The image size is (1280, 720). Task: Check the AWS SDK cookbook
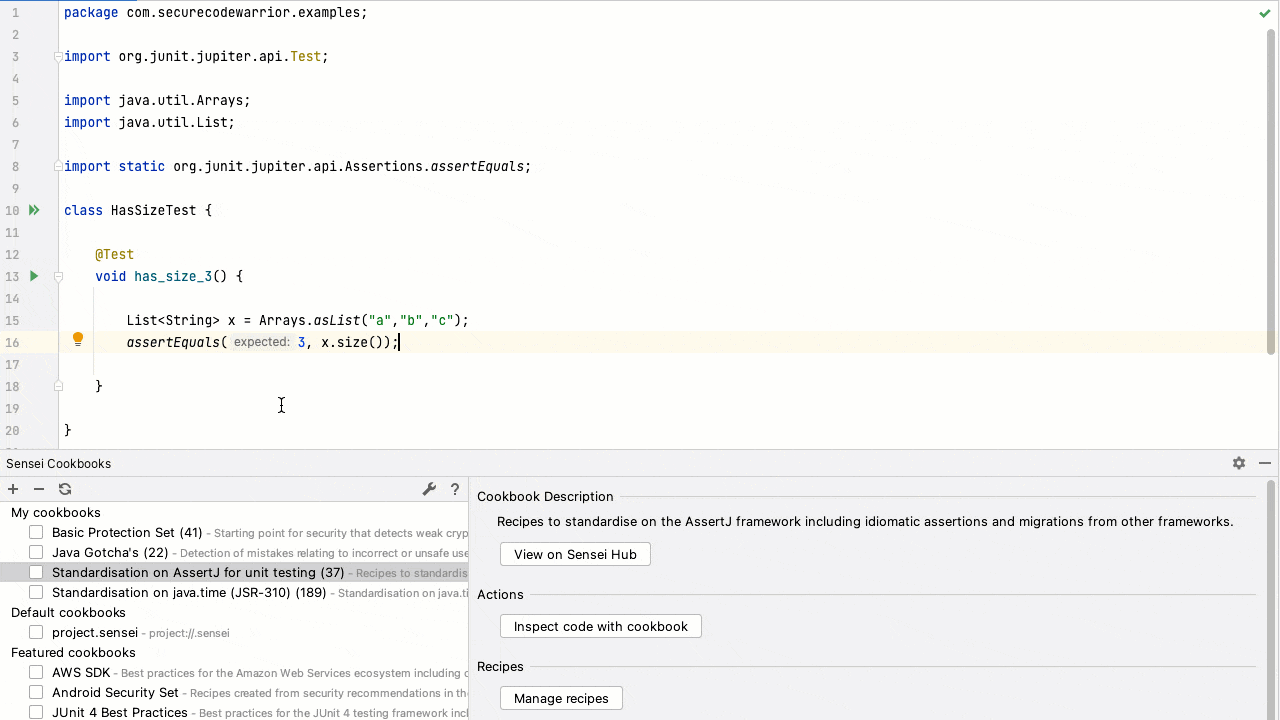point(36,672)
